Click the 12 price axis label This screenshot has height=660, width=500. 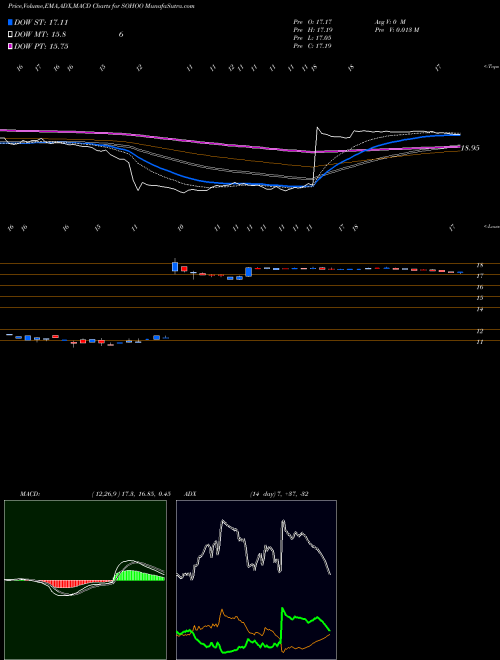(479, 331)
